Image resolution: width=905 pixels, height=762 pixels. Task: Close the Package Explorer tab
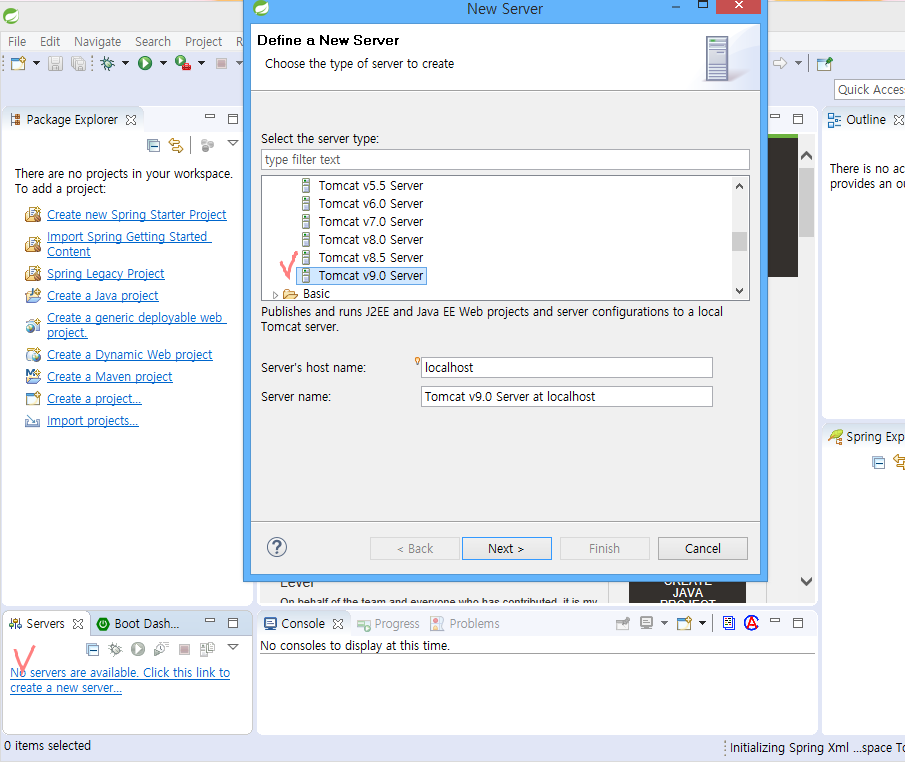(x=131, y=120)
